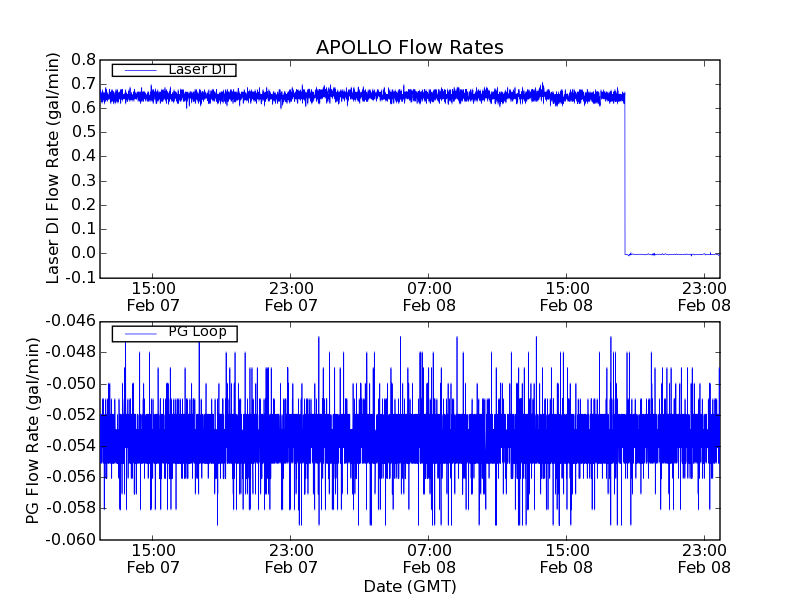
Task: Click the 0.3 tick on the top plot
Action: pyautogui.click(x=84, y=181)
